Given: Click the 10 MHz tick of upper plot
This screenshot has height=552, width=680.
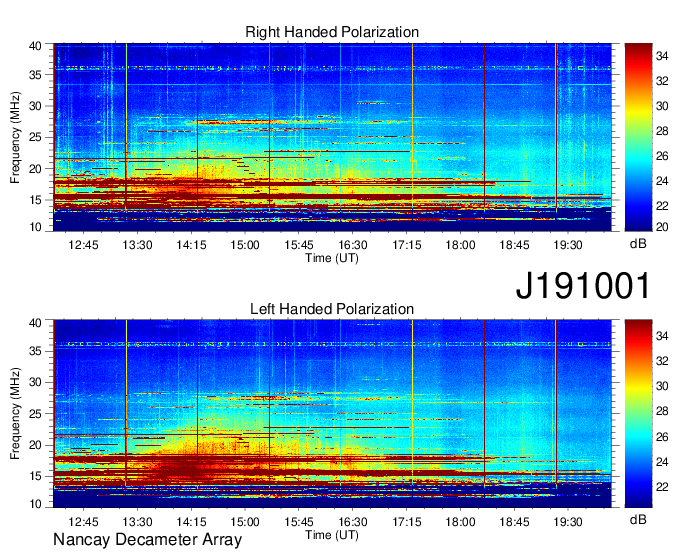Looking at the screenshot, I should tap(36, 226).
